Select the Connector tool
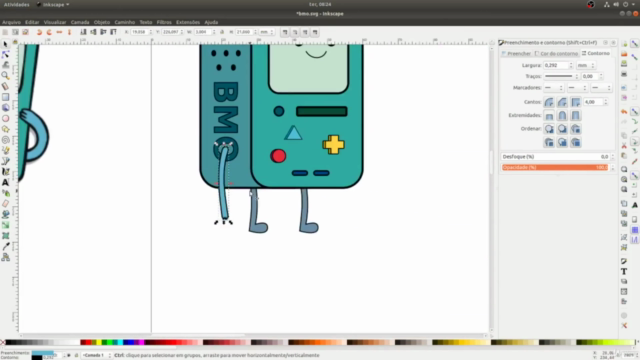The height and width of the screenshot is (360, 640). [x=5, y=257]
